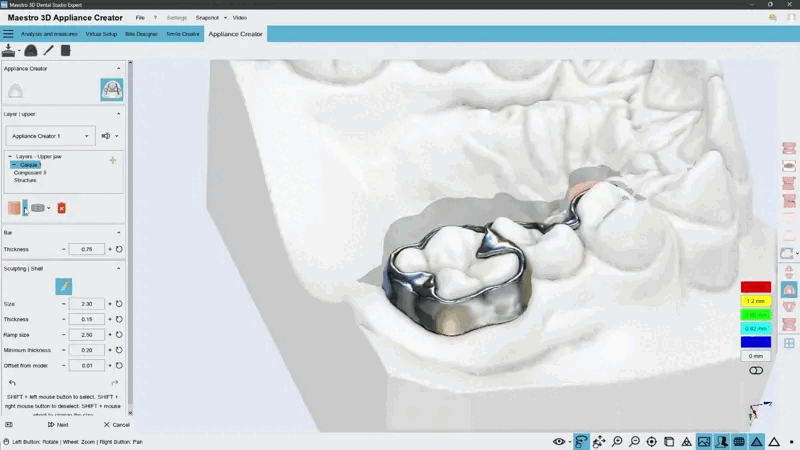Collapse the Bar panel
The image size is (800, 450).
tap(118, 233)
